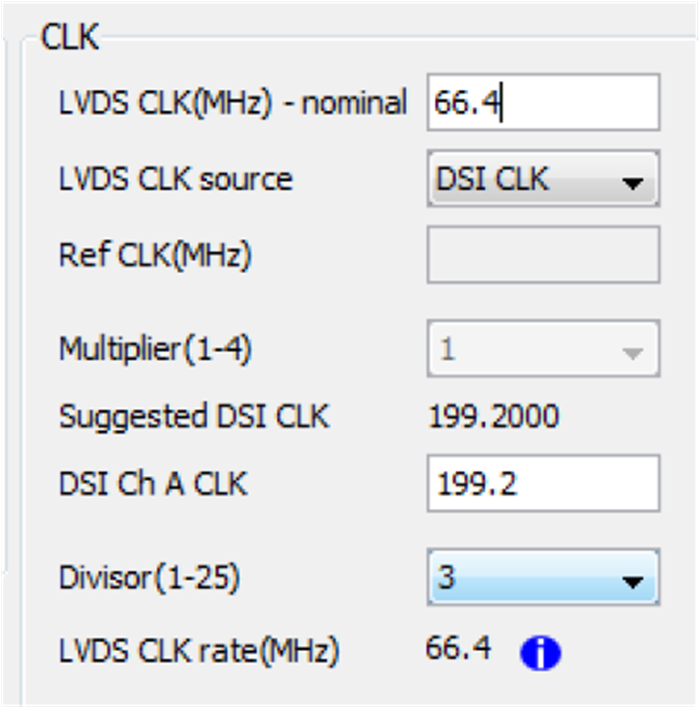Click the blue info icon beside LVDS CLK rate
The width and height of the screenshot is (700, 708).
click(540, 654)
